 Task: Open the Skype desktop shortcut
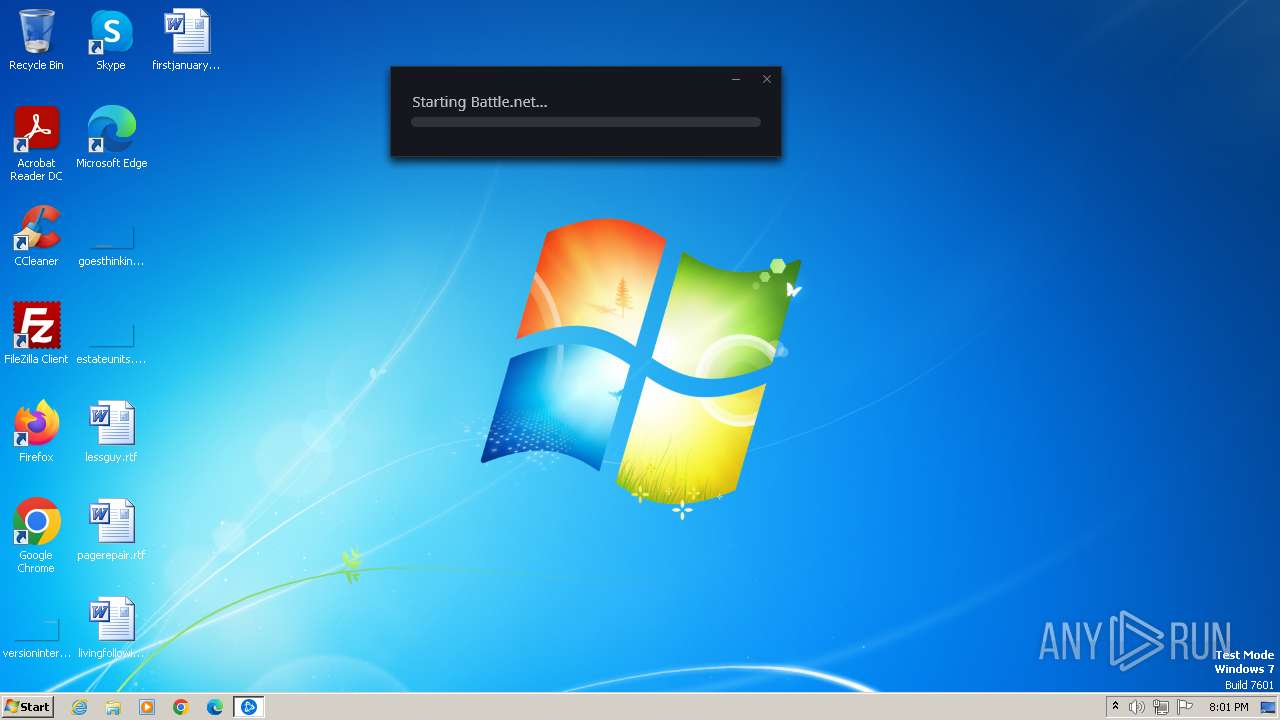pos(111,40)
